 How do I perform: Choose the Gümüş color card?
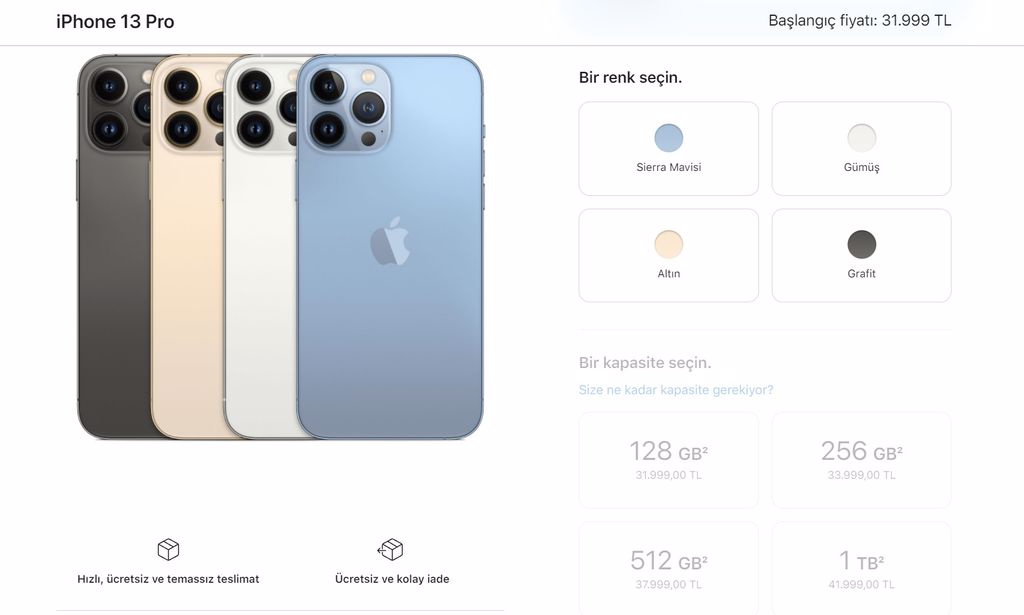click(x=861, y=148)
